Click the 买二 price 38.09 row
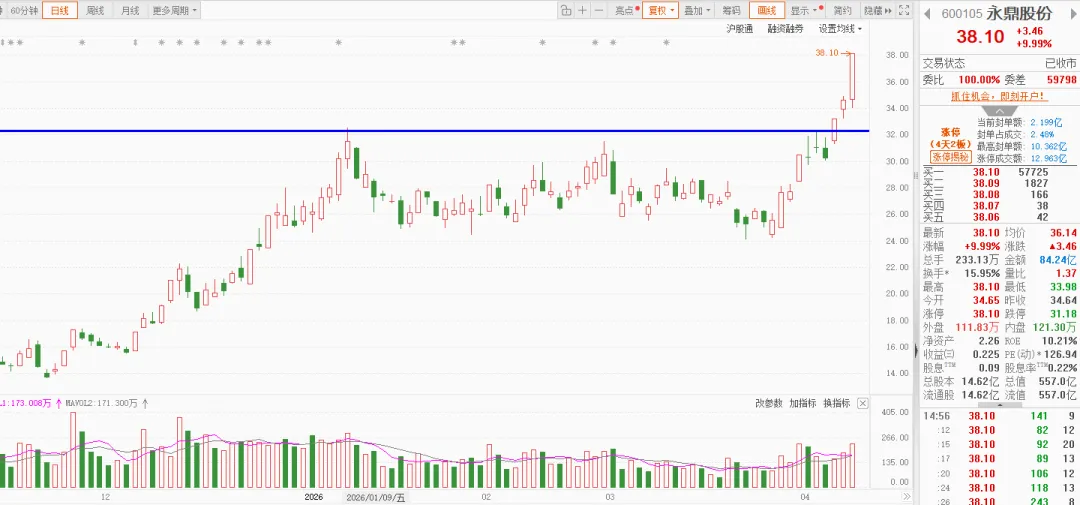 pyautogui.click(x=1000, y=183)
